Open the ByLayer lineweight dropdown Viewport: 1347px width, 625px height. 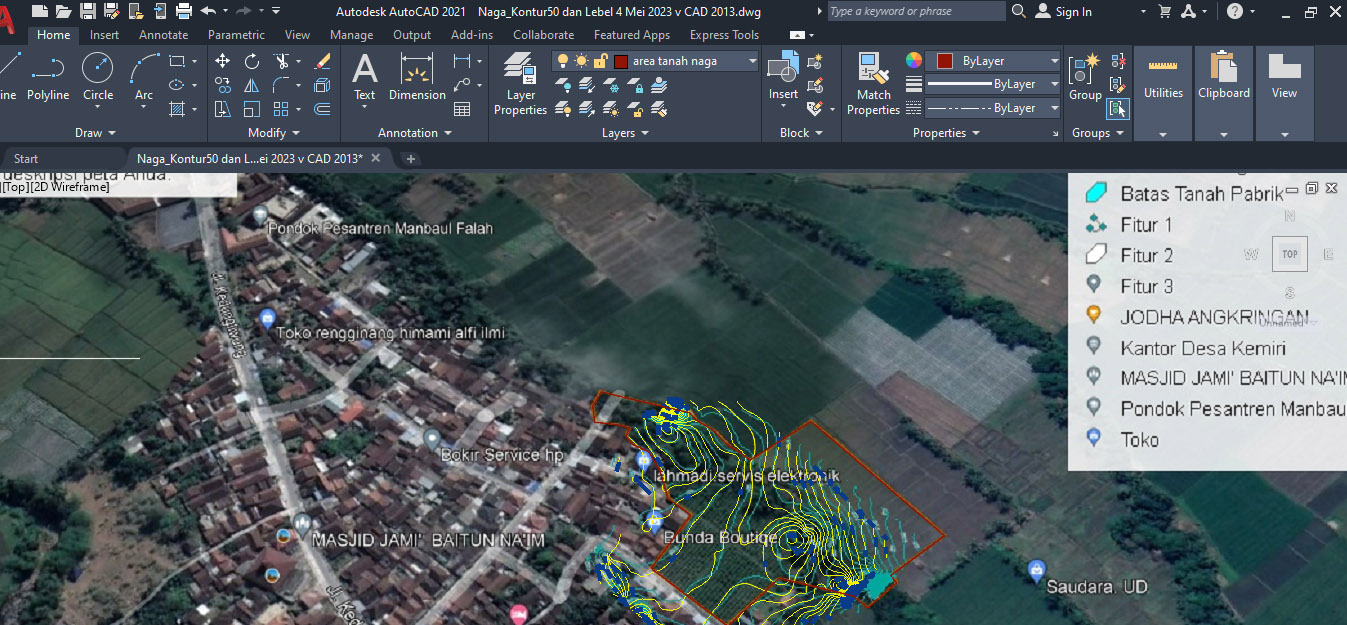(x=993, y=85)
